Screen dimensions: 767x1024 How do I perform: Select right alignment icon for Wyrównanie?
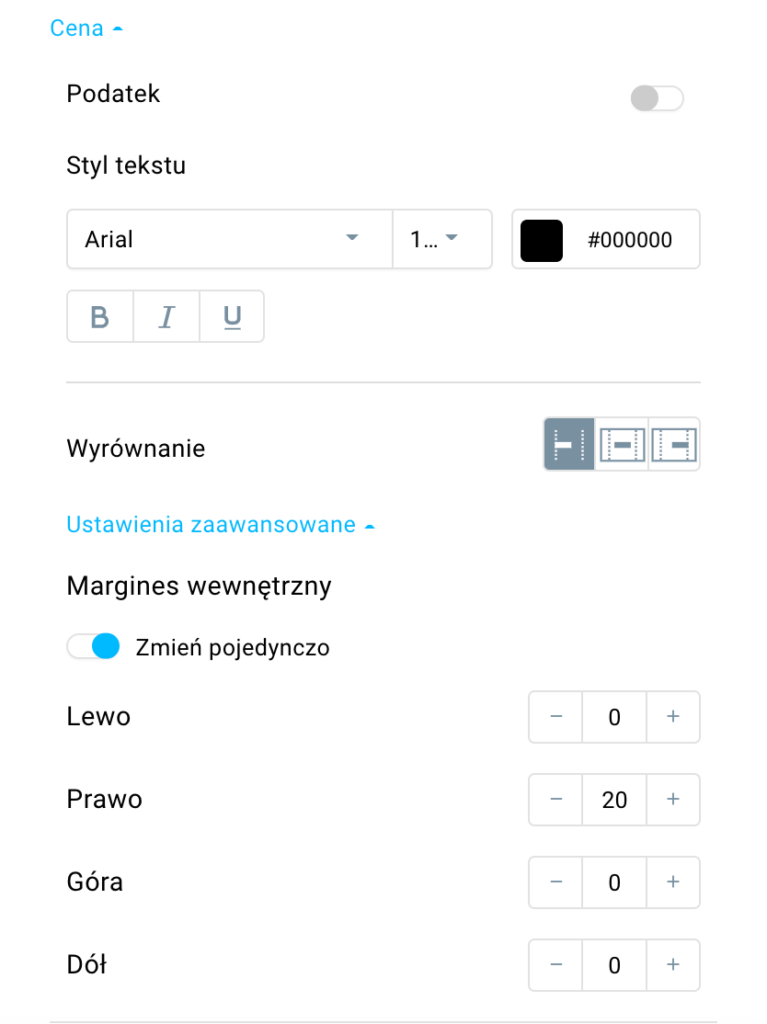[674, 445]
